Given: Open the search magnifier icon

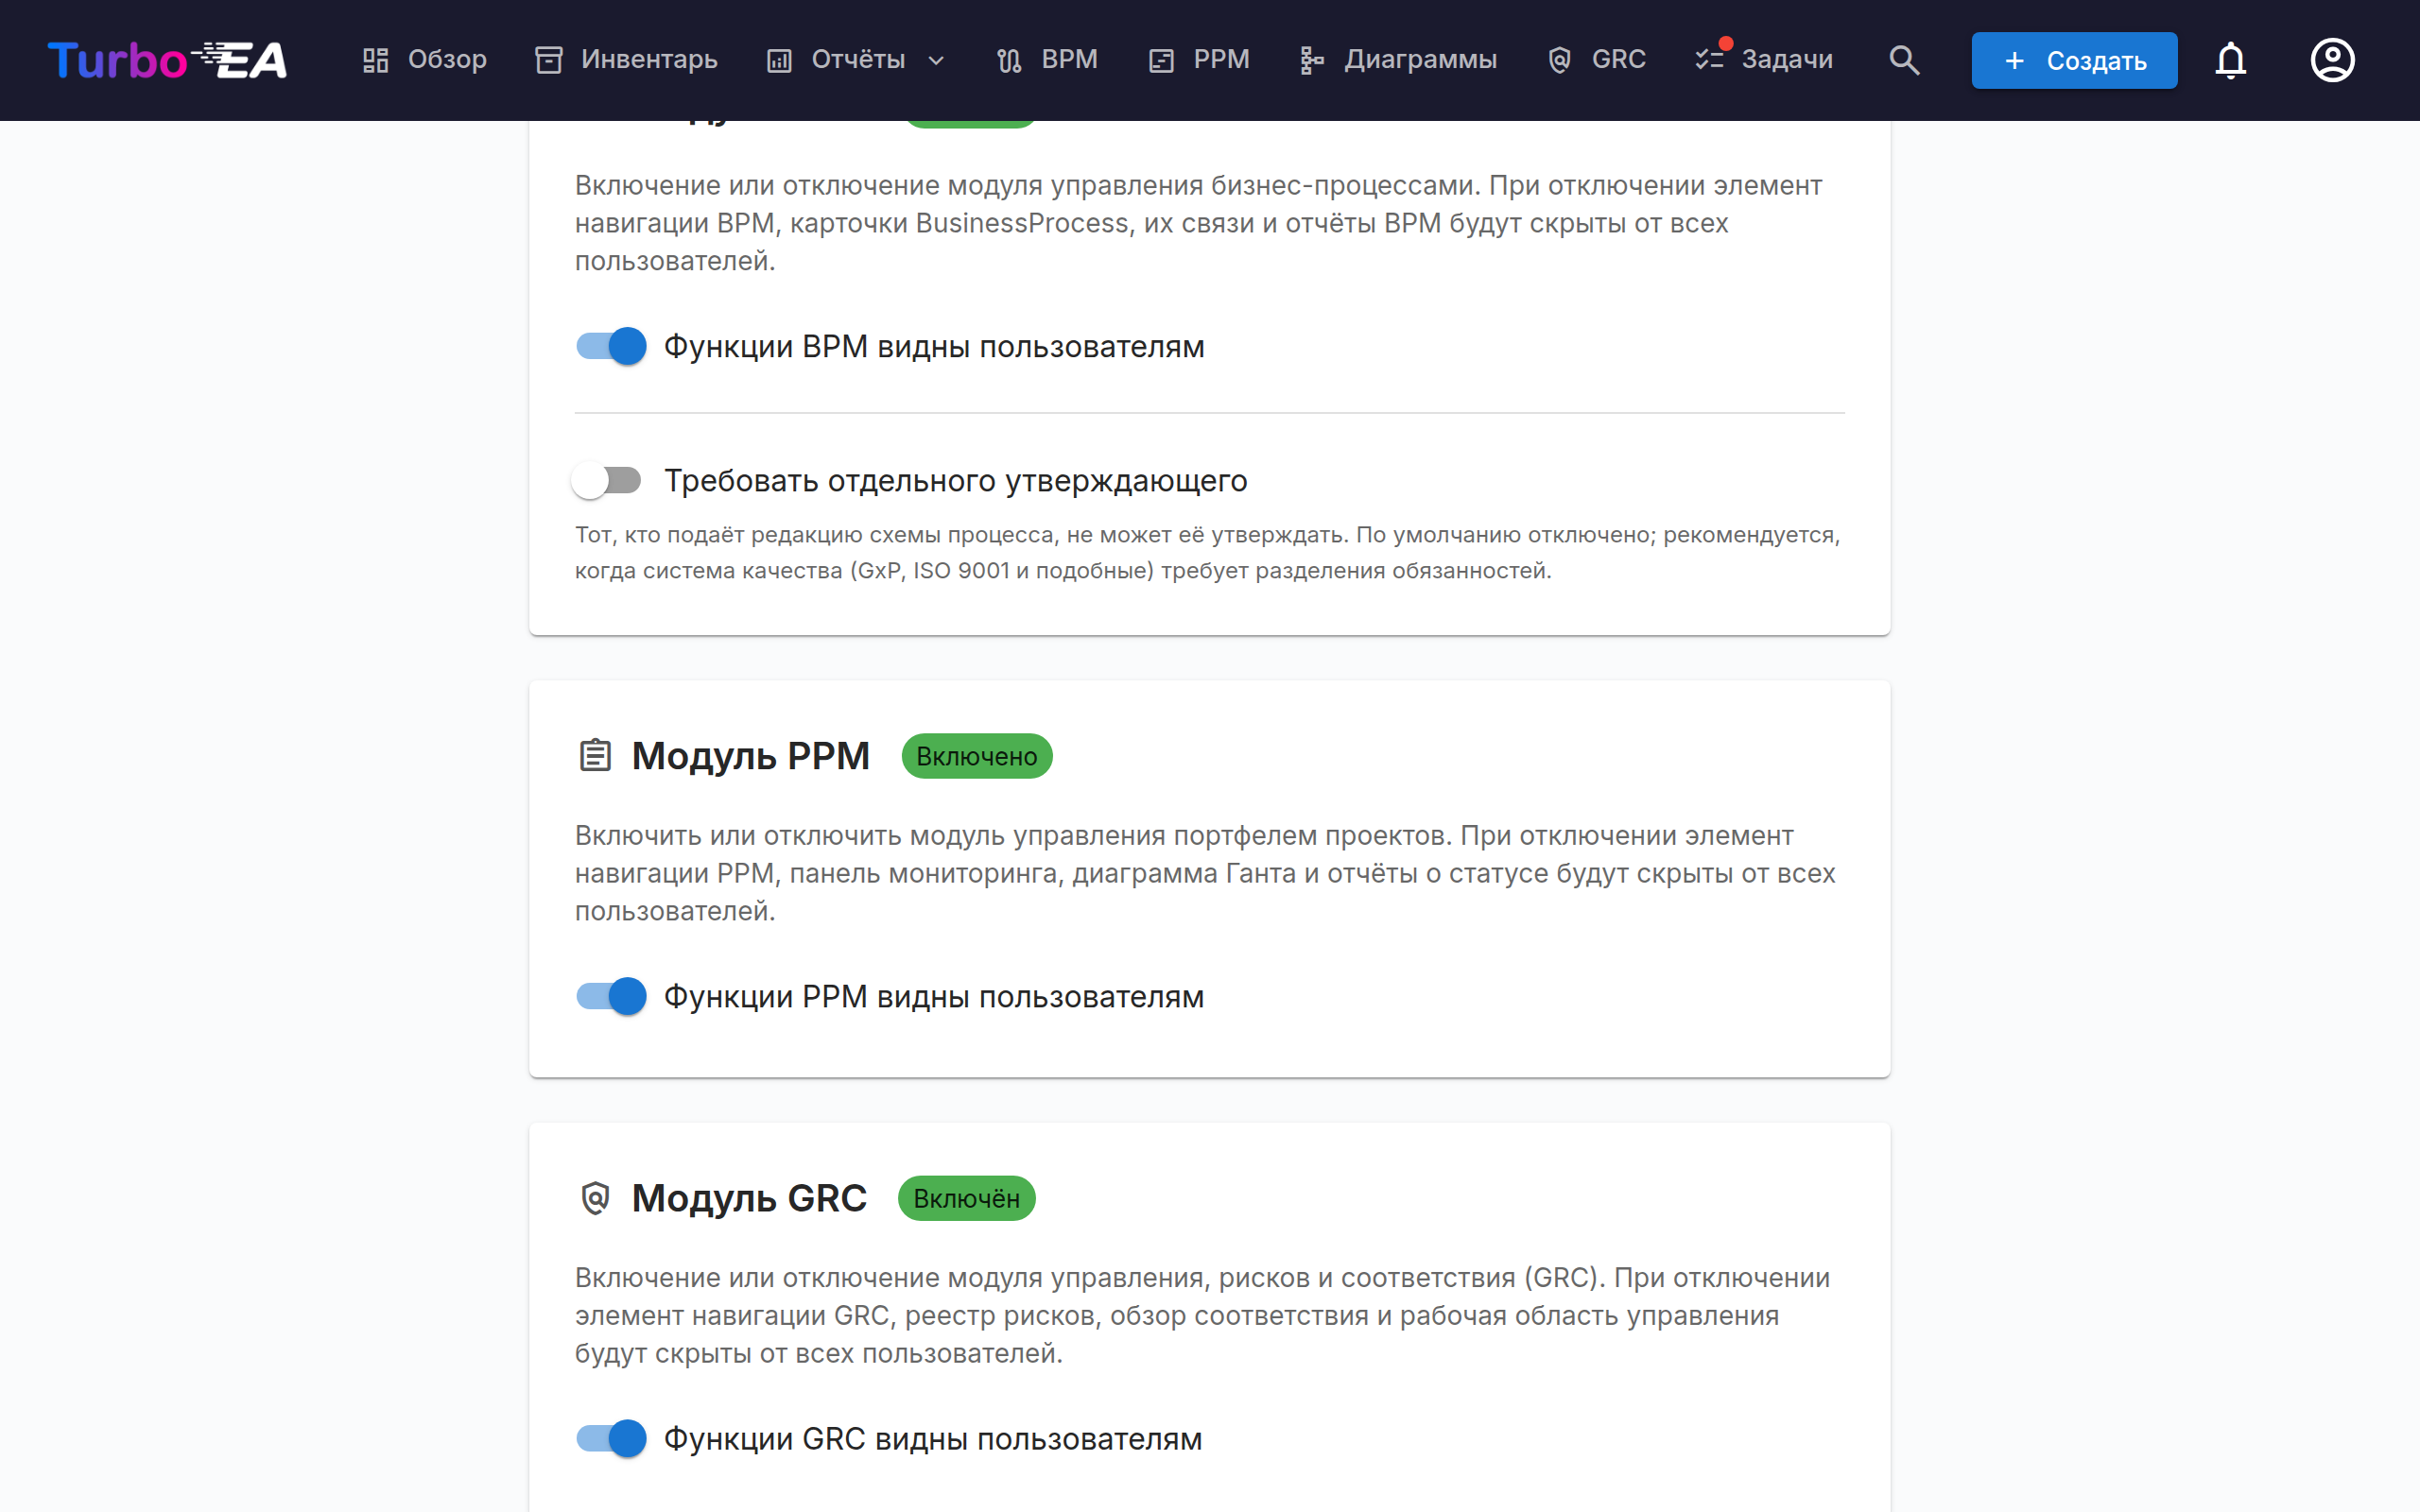Looking at the screenshot, I should pos(1904,60).
